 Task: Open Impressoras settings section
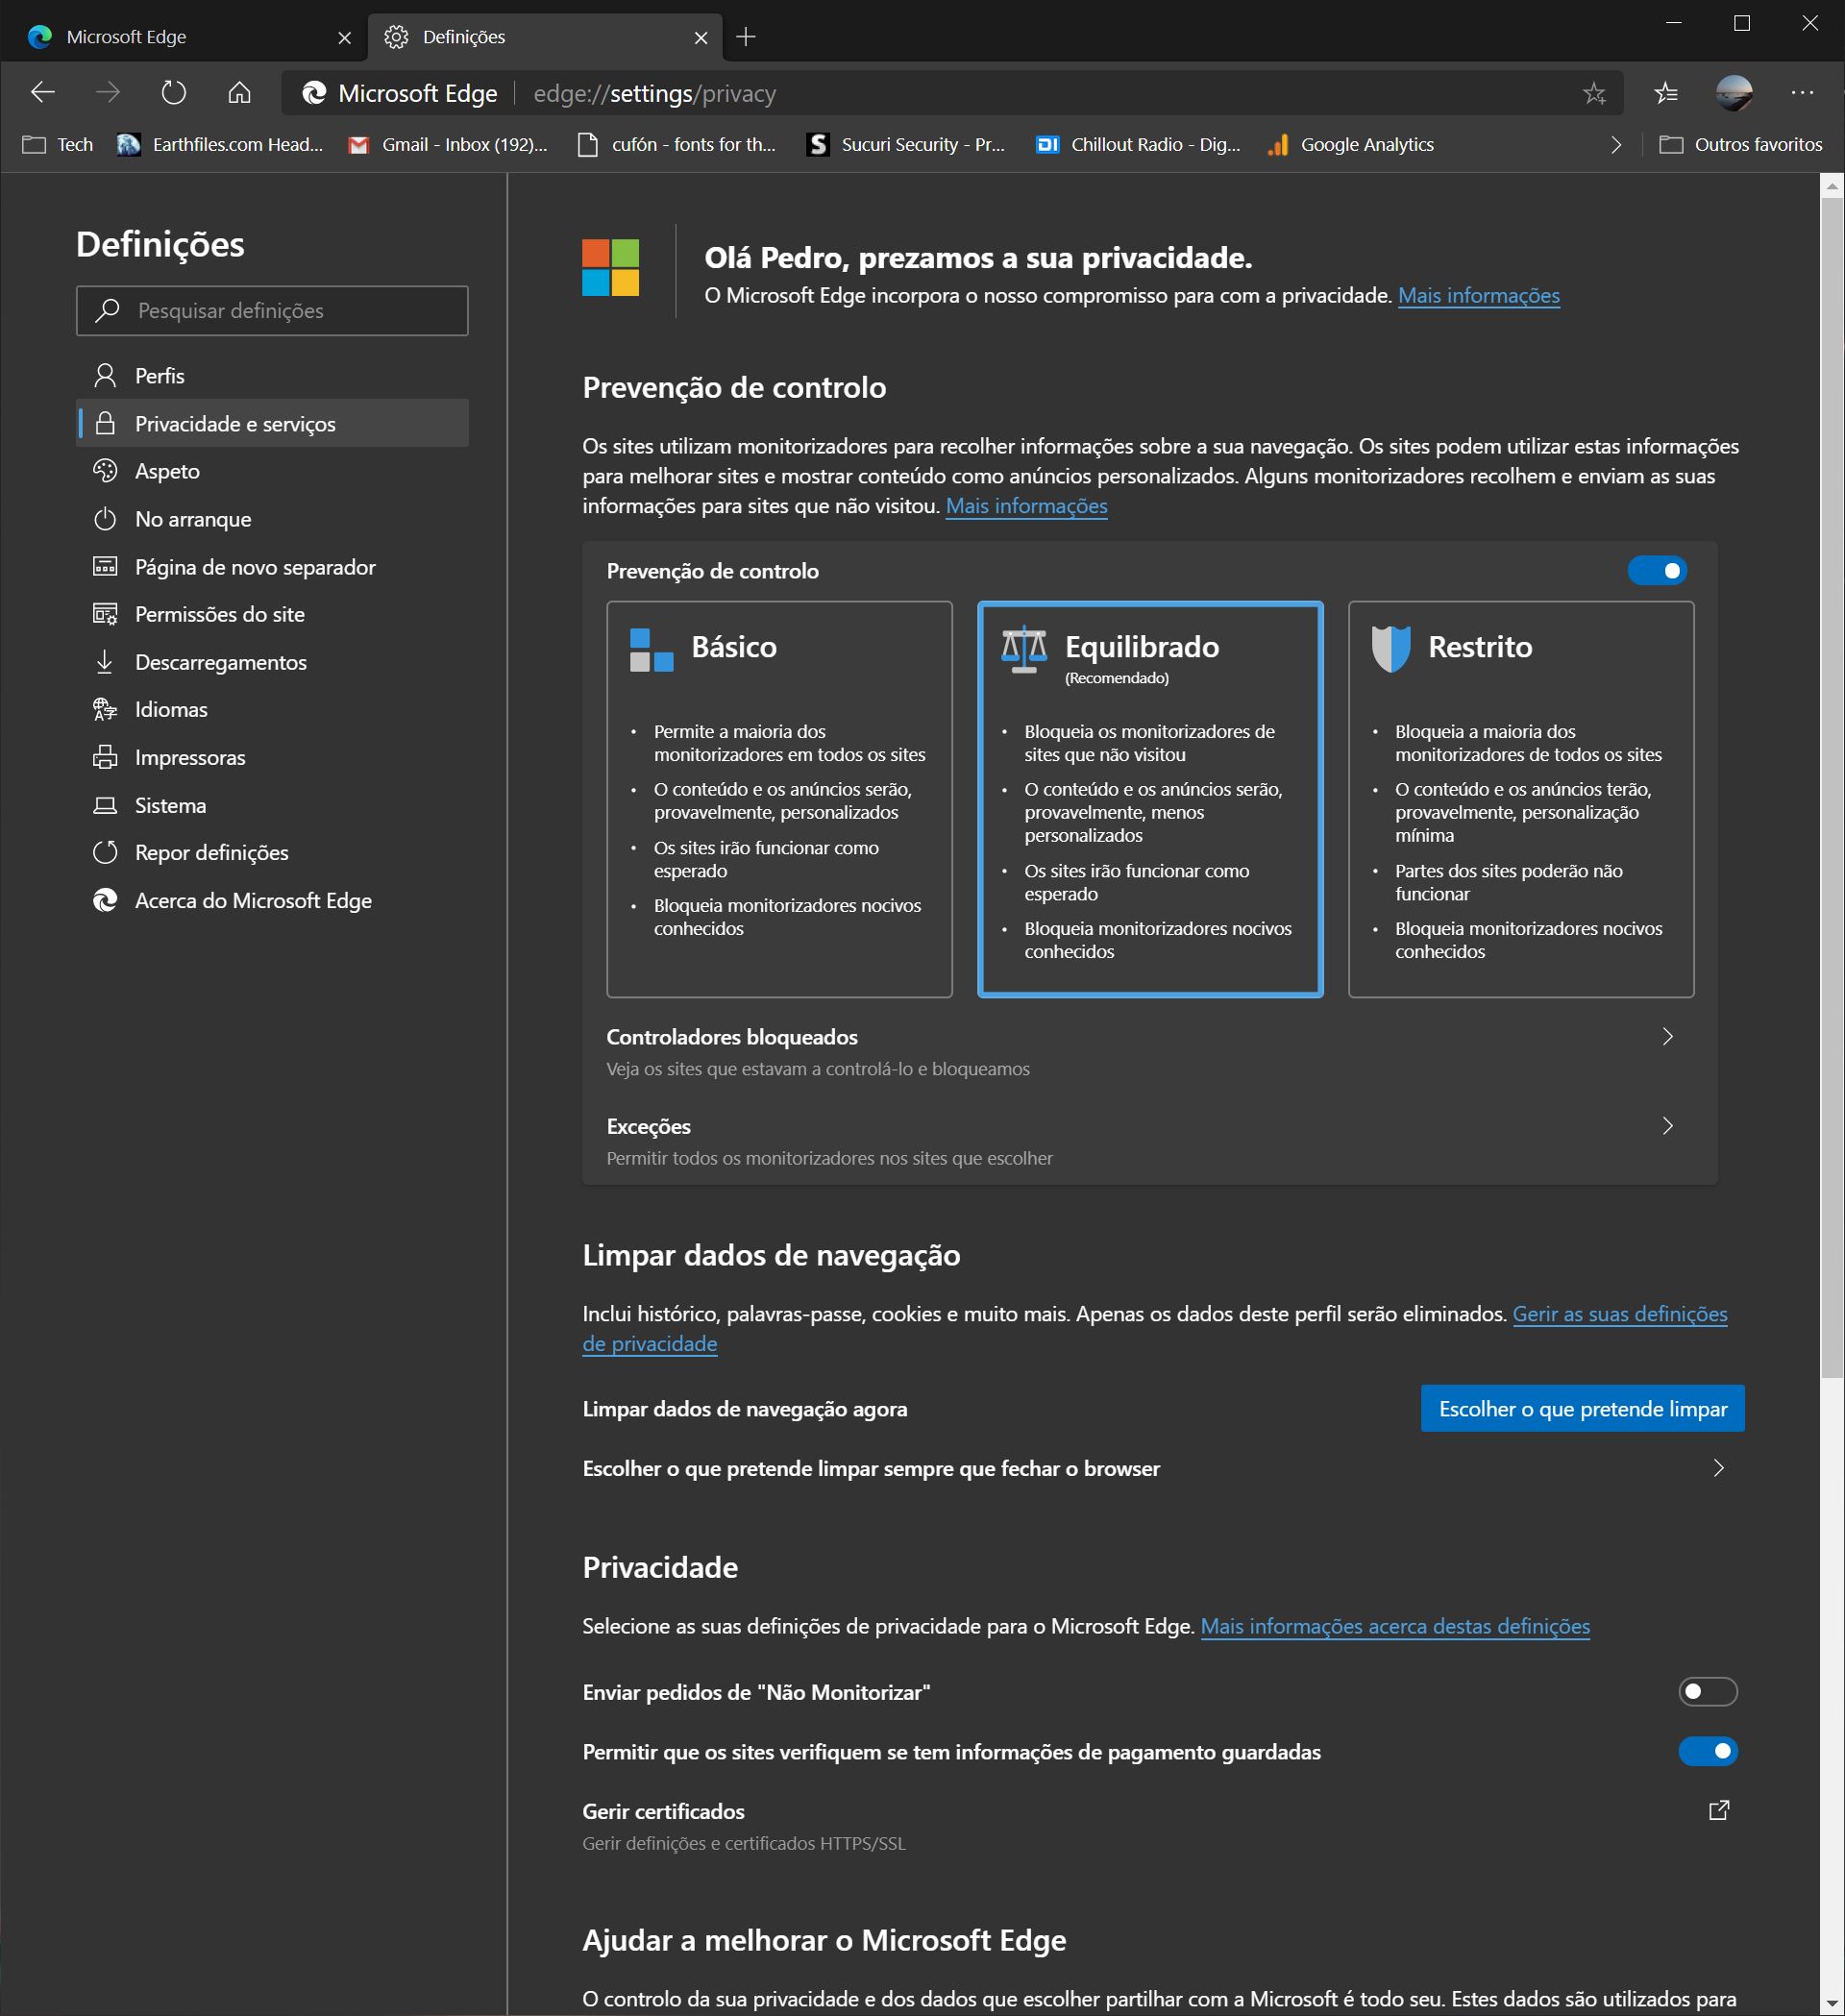tap(272, 758)
